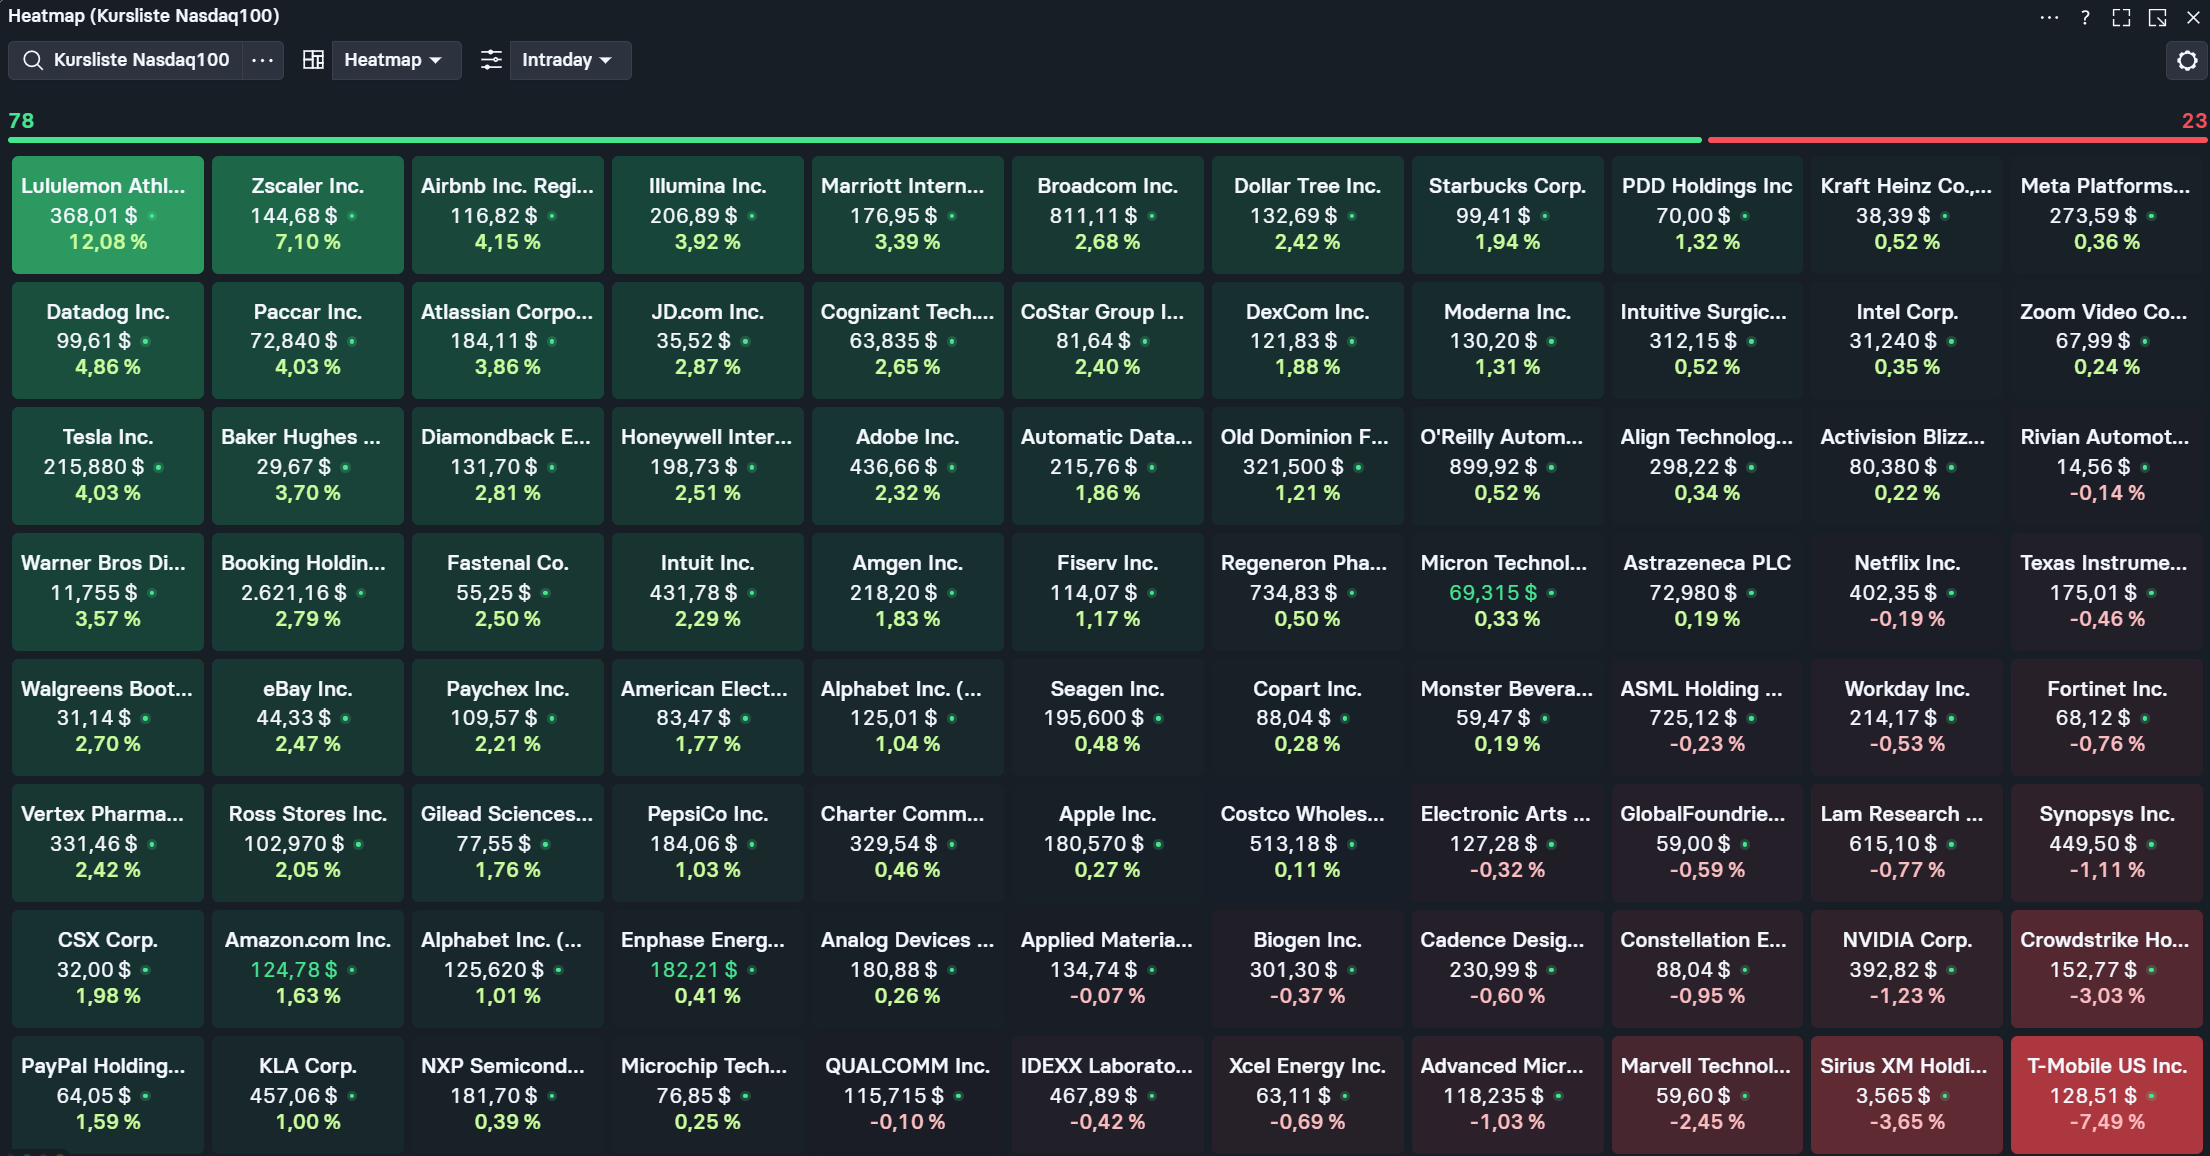The height and width of the screenshot is (1156, 2210).
Task: Open the QUALCOMM Inc. tile
Action: [x=908, y=1095]
